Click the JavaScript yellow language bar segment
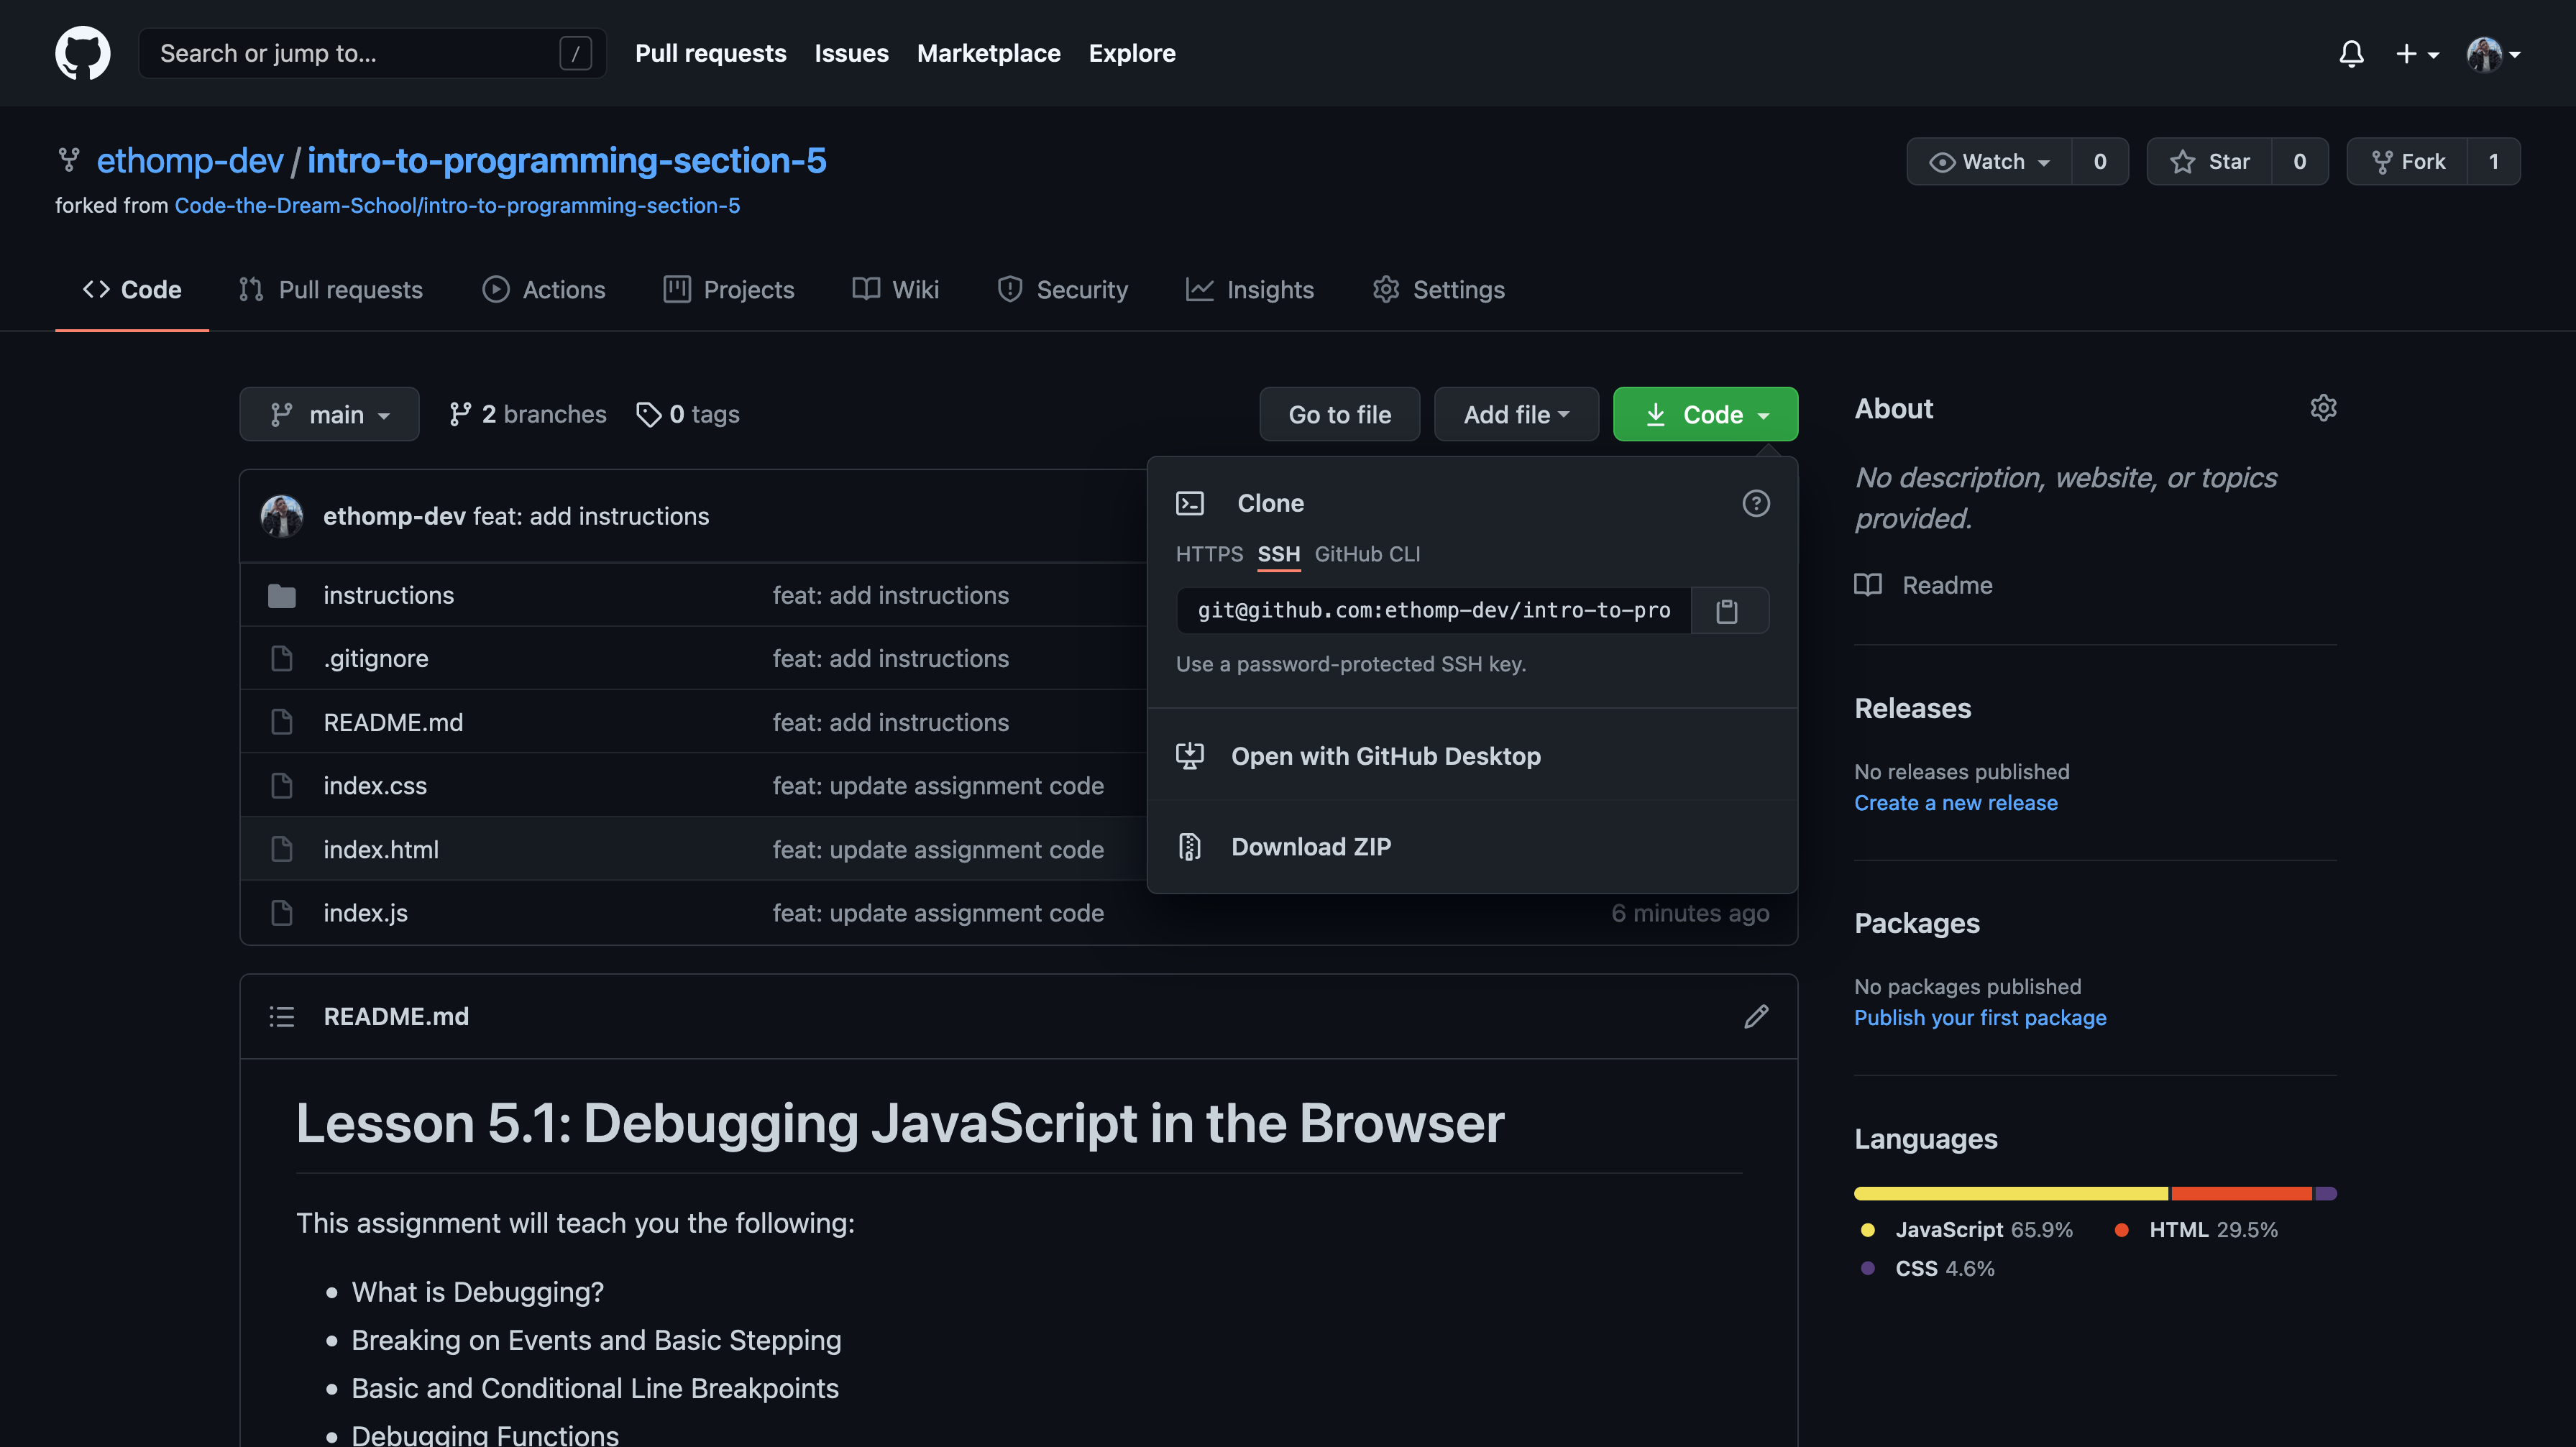Viewport: 2576px width, 1447px height. pyautogui.click(x=2010, y=1193)
